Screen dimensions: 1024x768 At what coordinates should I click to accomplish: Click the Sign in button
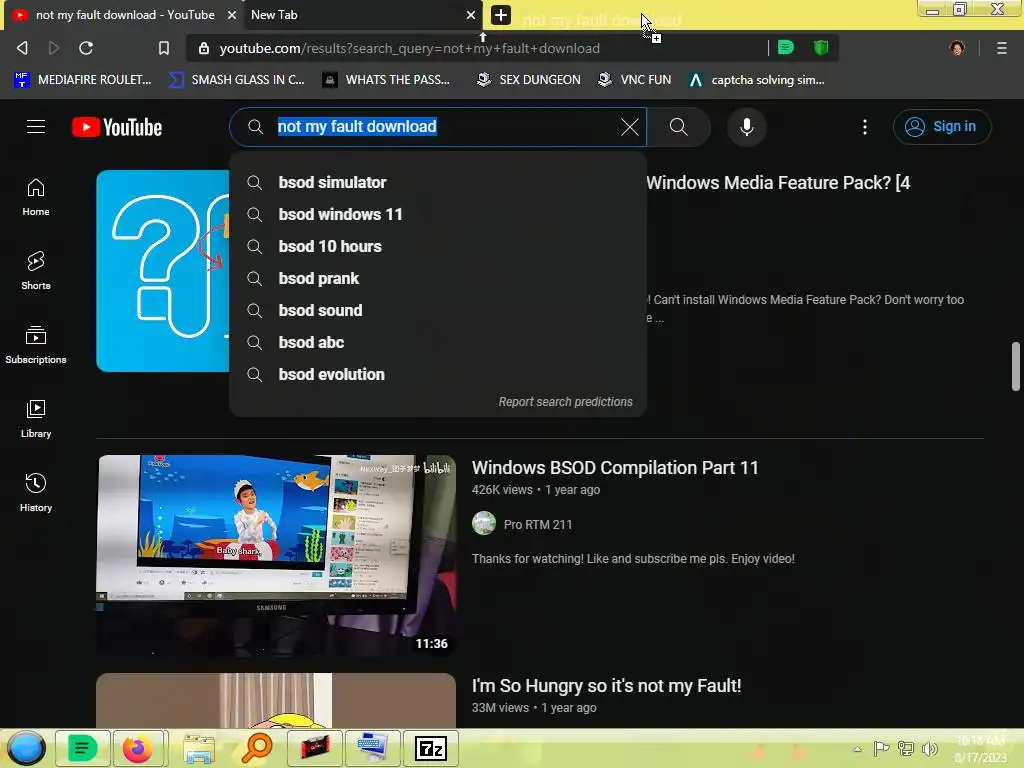click(942, 127)
